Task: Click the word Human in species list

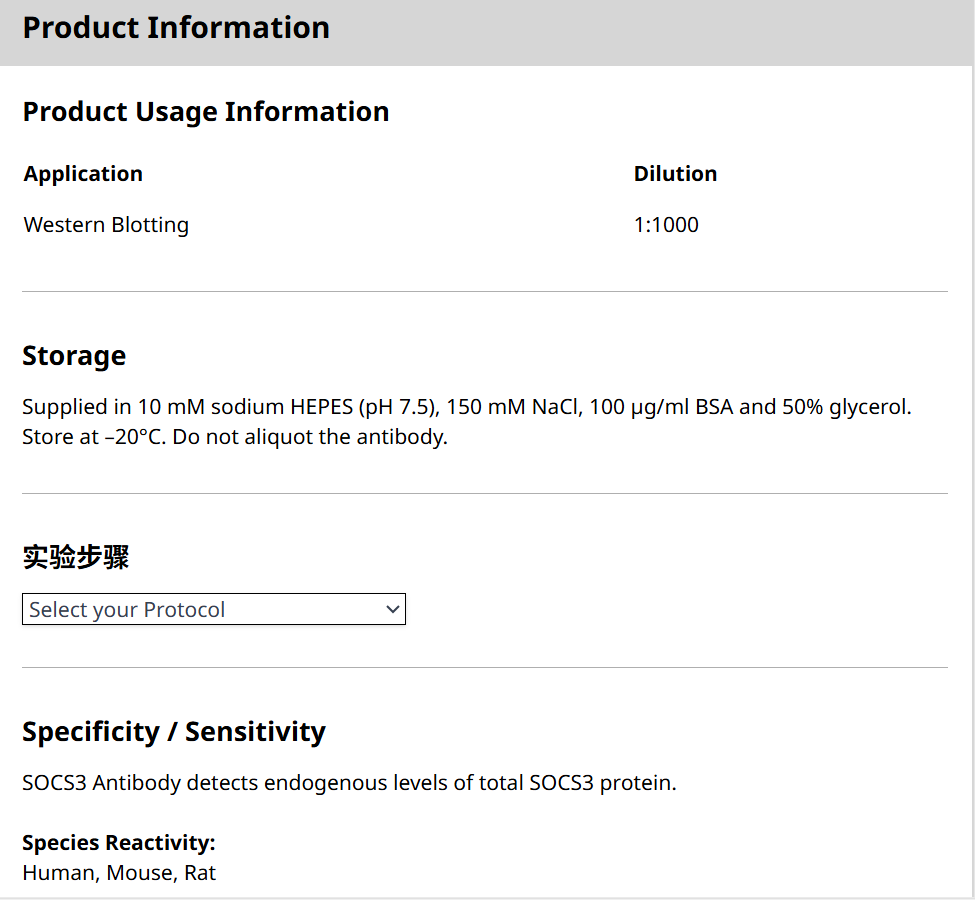Action: 59,873
